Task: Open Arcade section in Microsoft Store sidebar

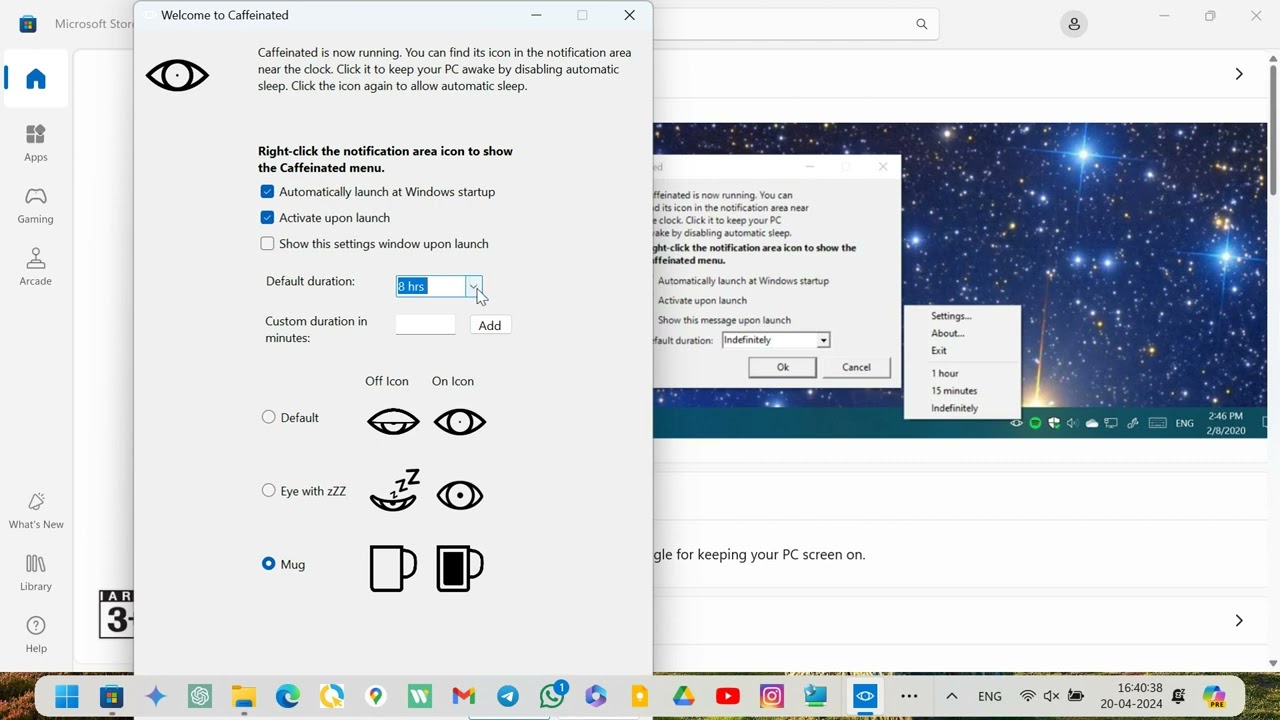Action: click(x=36, y=267)
